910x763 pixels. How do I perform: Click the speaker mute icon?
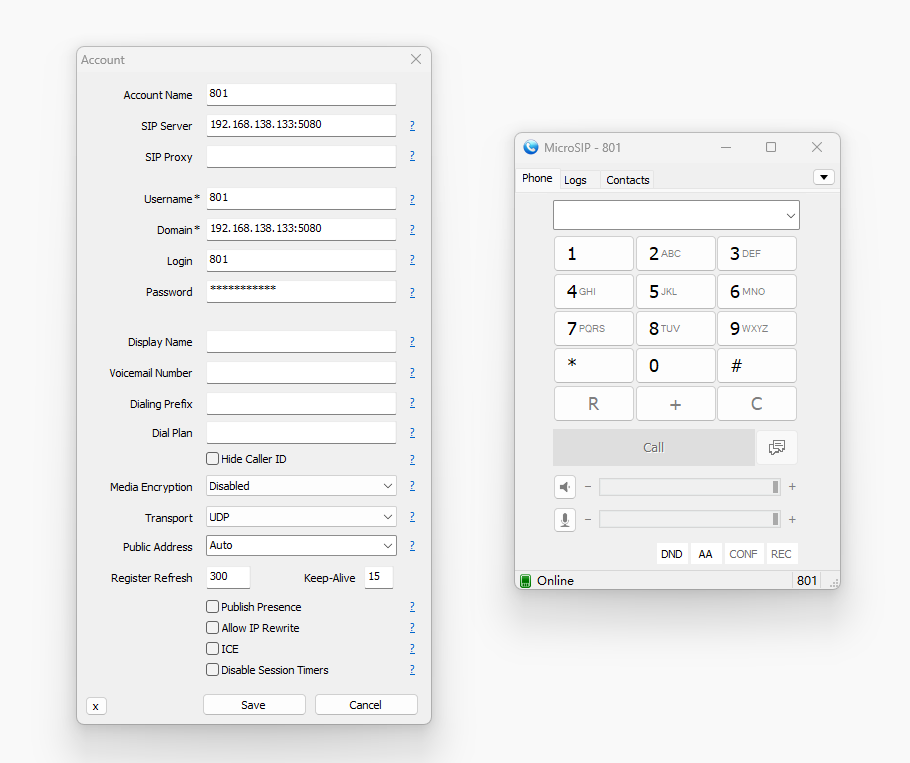pos(565,487)
